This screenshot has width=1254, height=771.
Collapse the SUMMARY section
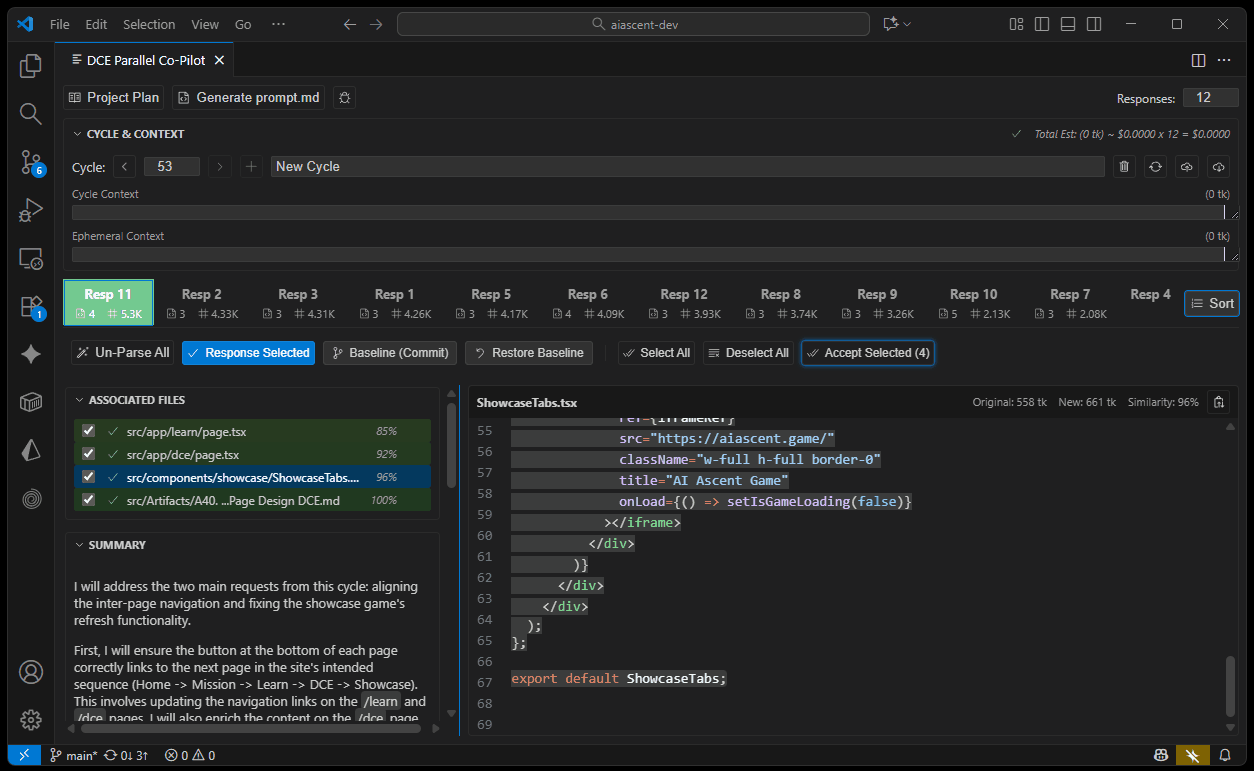click(x=78, y=545)
